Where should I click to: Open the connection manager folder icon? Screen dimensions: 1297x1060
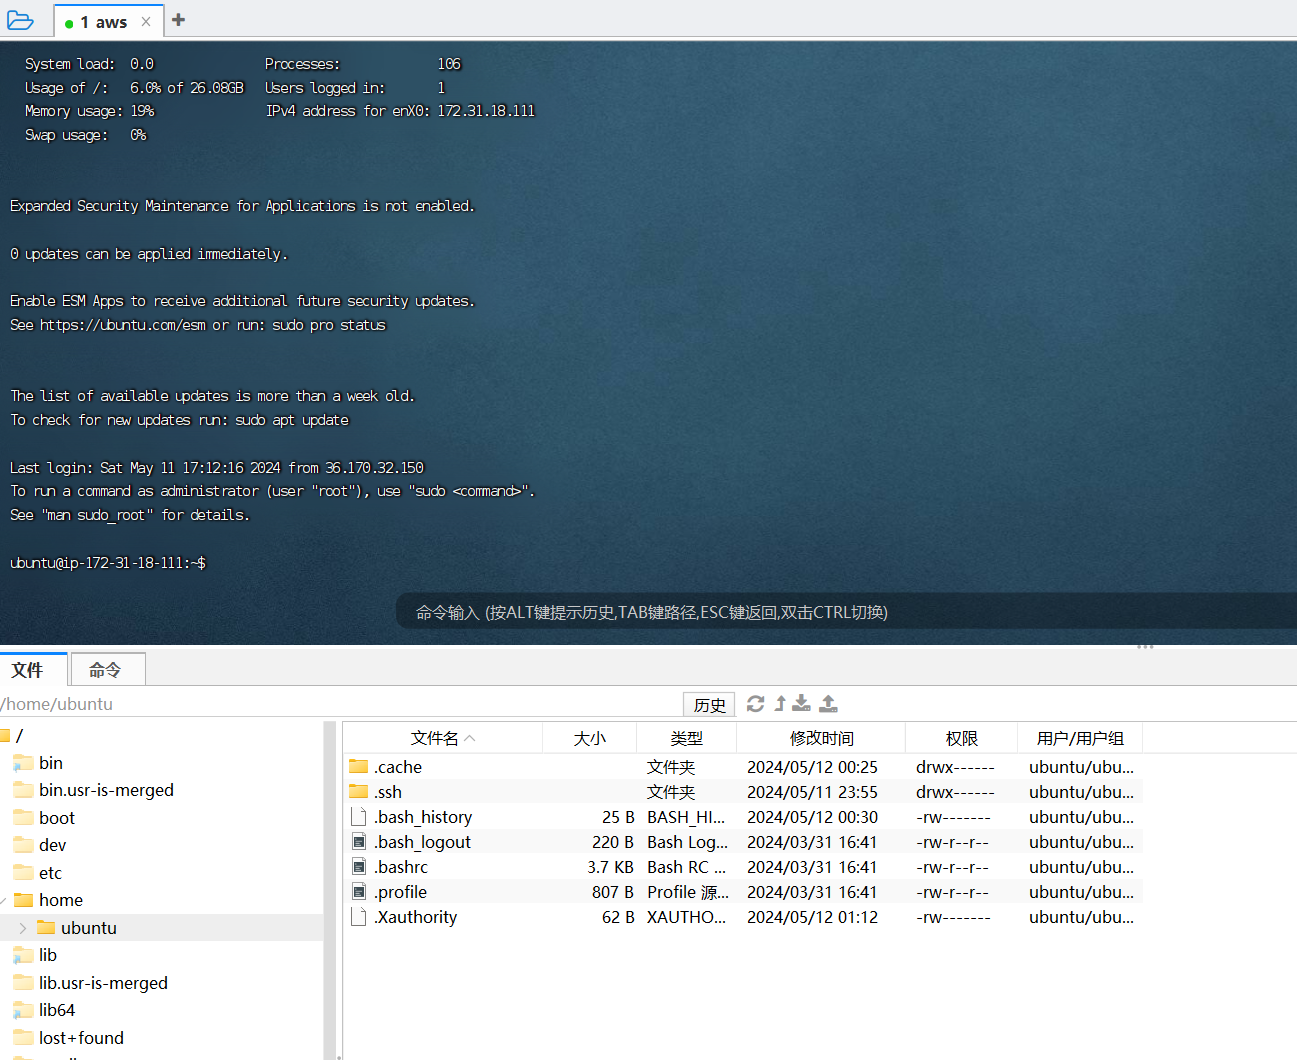tap(20, 20)
